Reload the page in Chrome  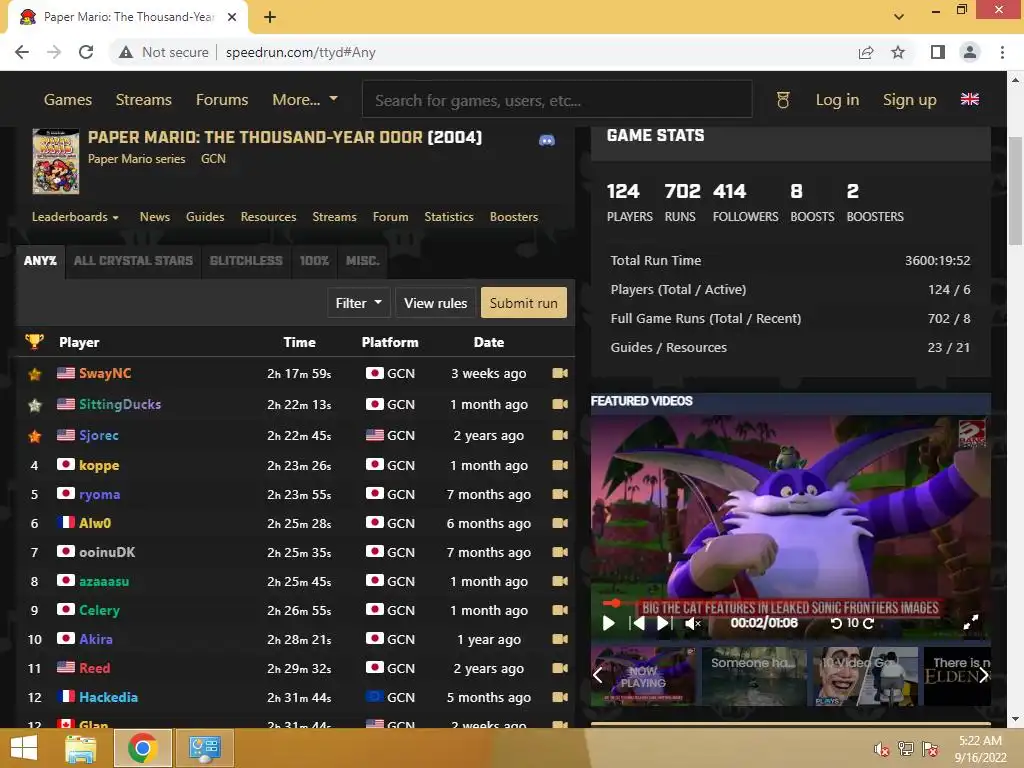coord(86,52)
